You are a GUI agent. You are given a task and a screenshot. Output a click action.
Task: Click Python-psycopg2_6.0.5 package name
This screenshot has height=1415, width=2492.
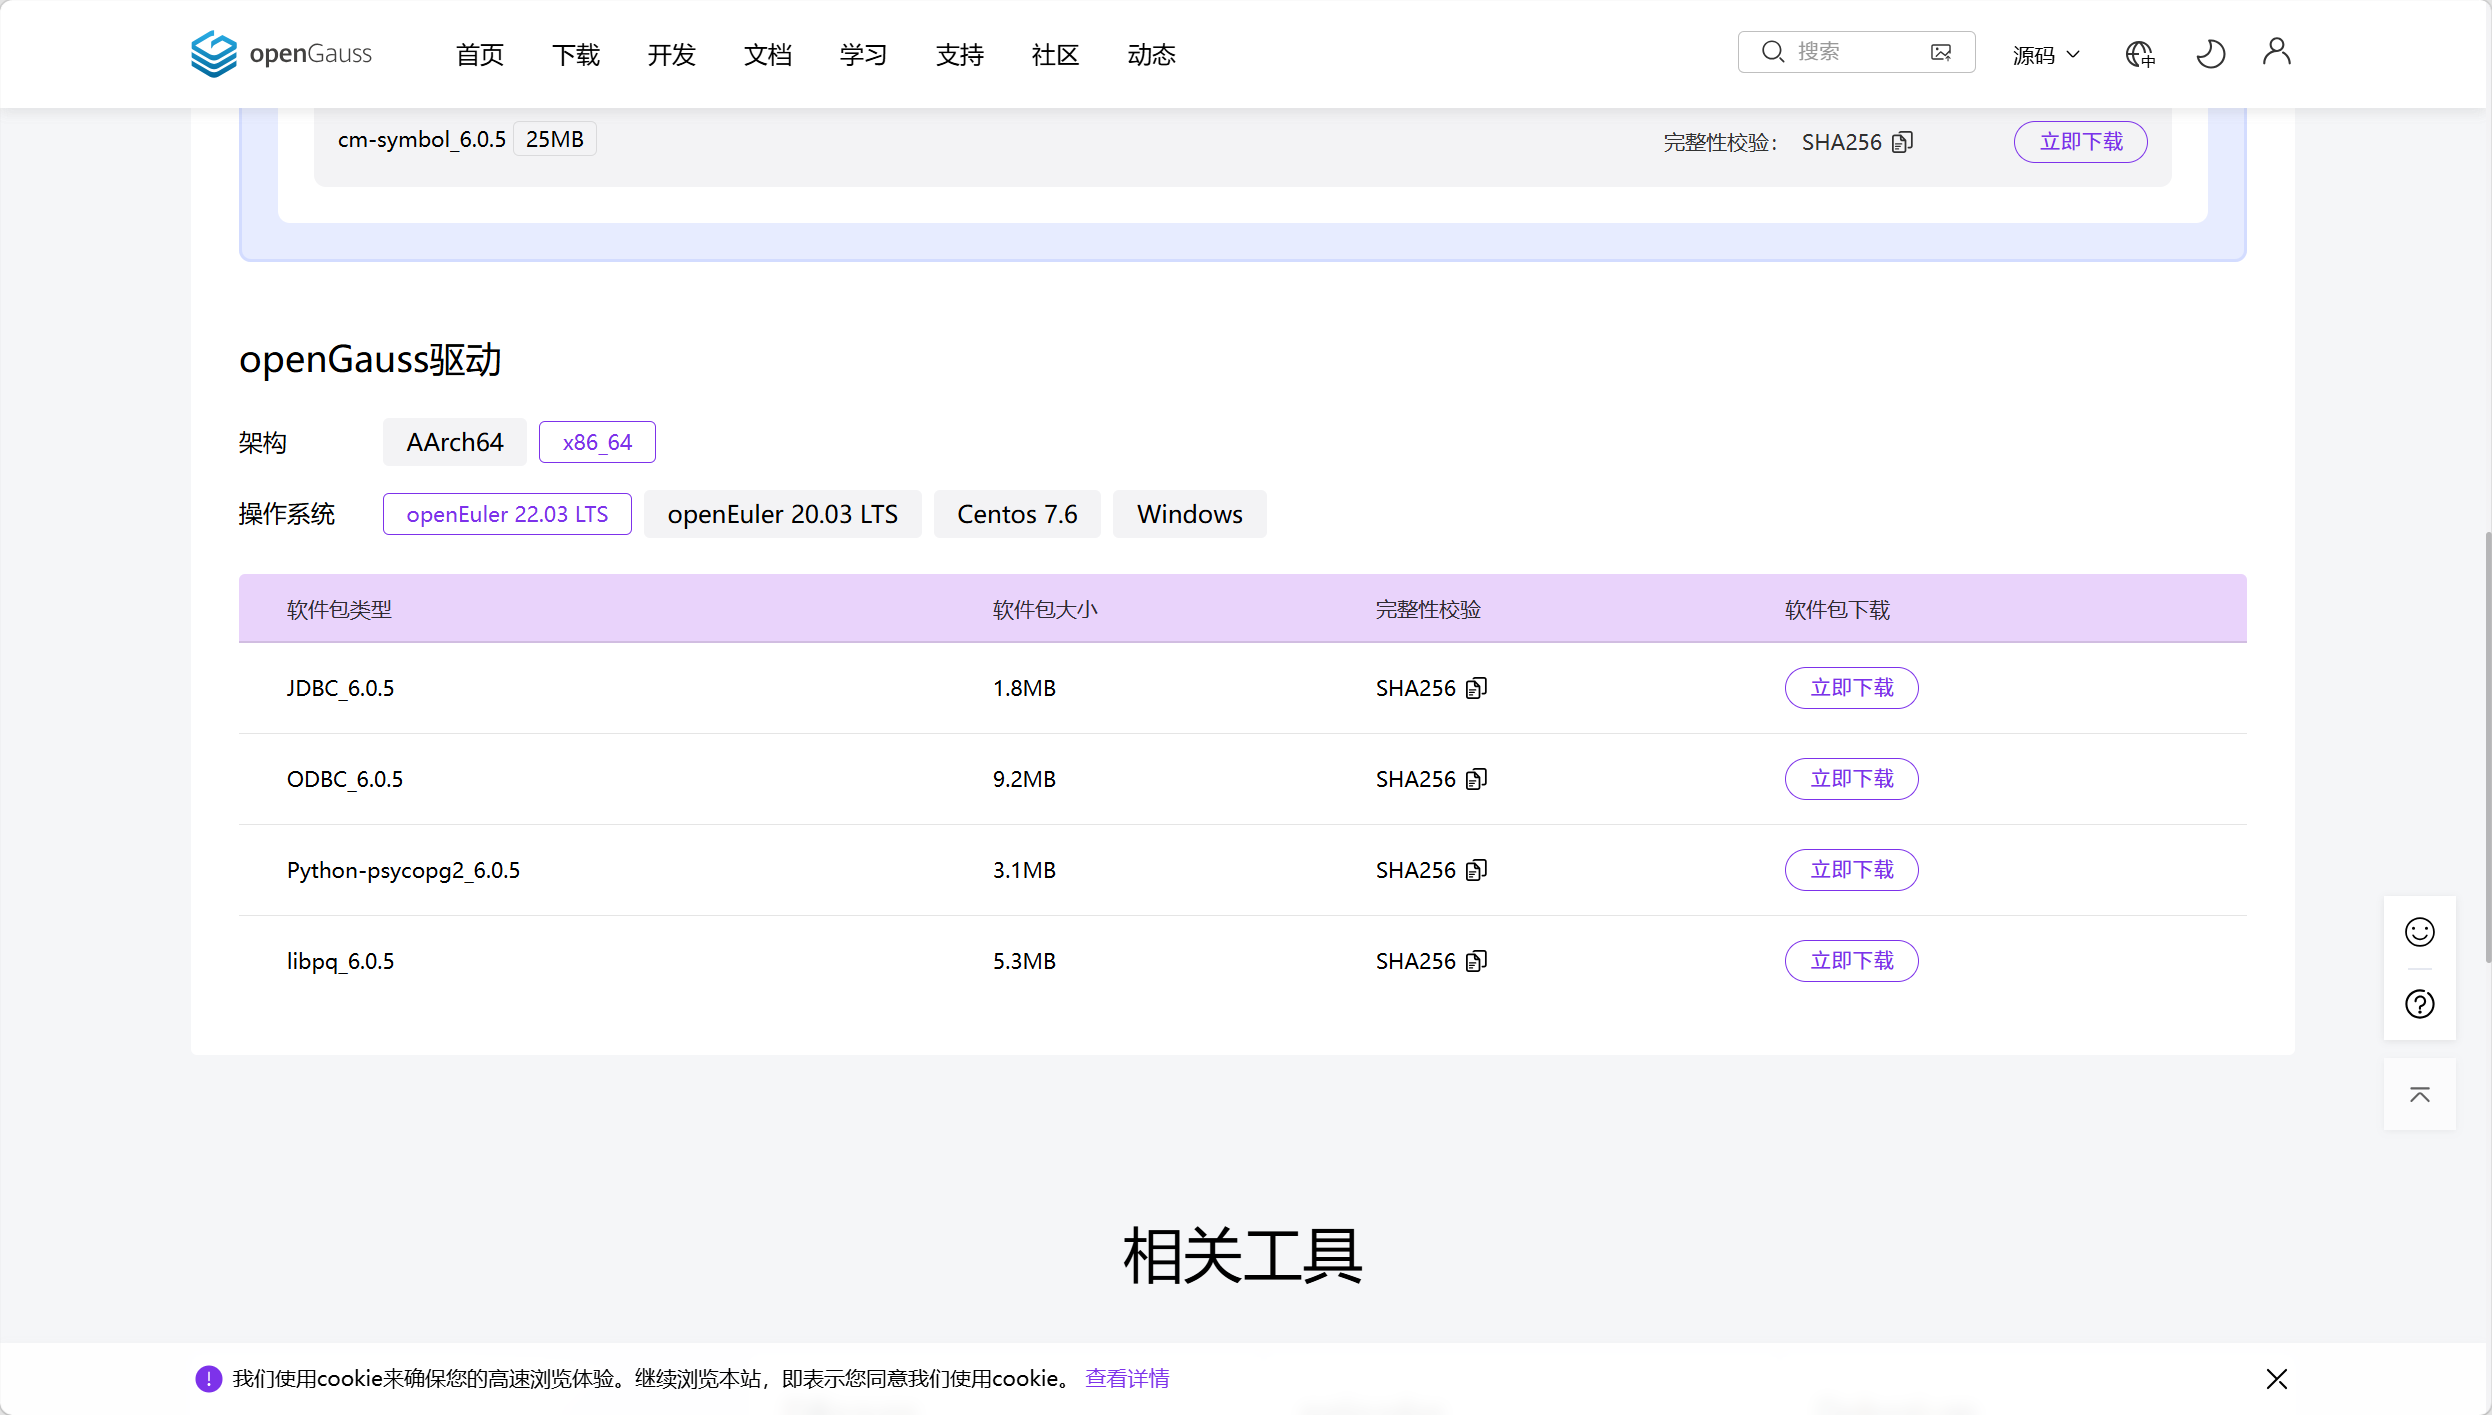pos(404,870)
